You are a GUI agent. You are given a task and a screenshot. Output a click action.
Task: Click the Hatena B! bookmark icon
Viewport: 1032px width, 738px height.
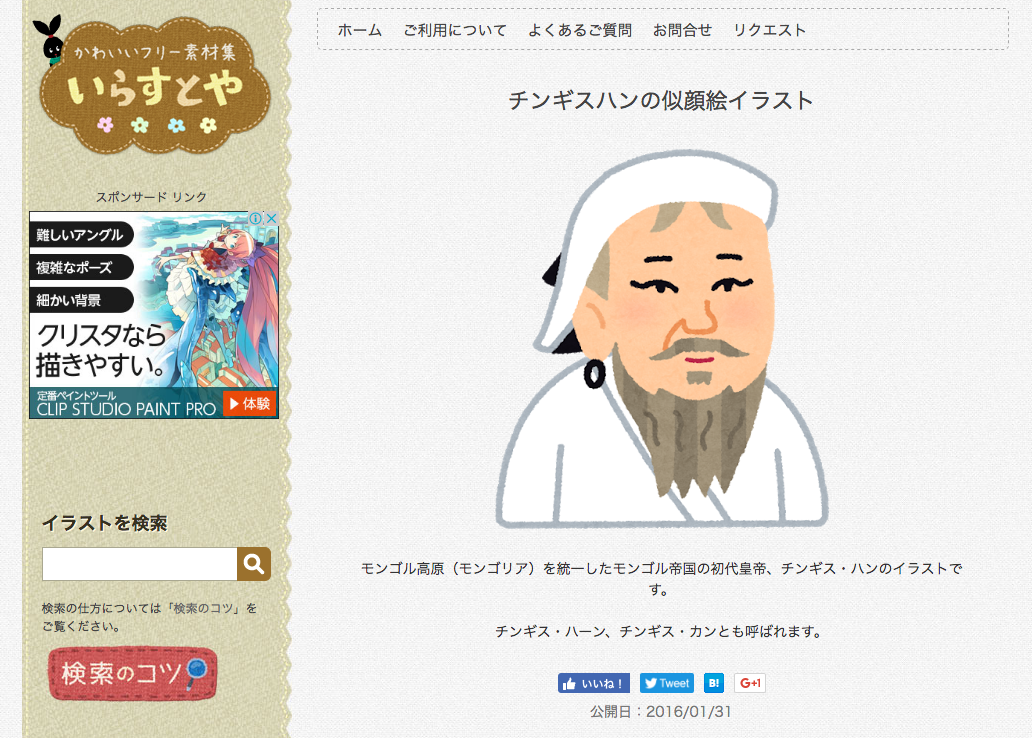[x=713, y=683]
